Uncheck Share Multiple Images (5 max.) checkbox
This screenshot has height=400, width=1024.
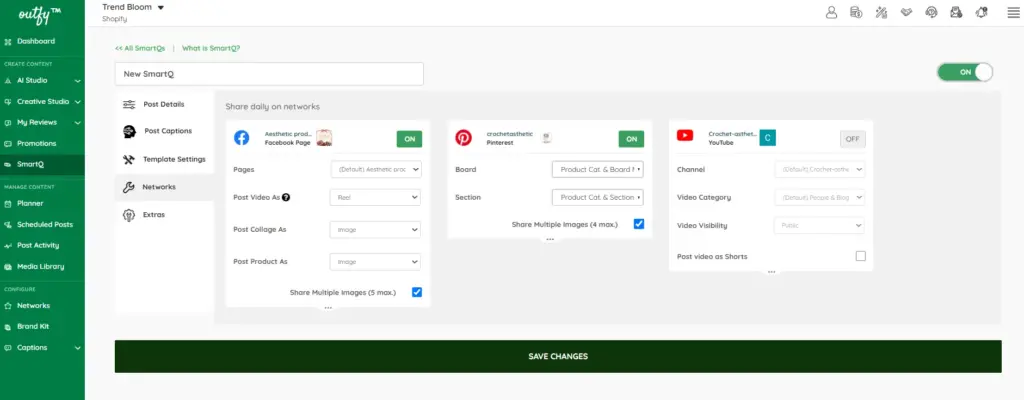[417, 292]
